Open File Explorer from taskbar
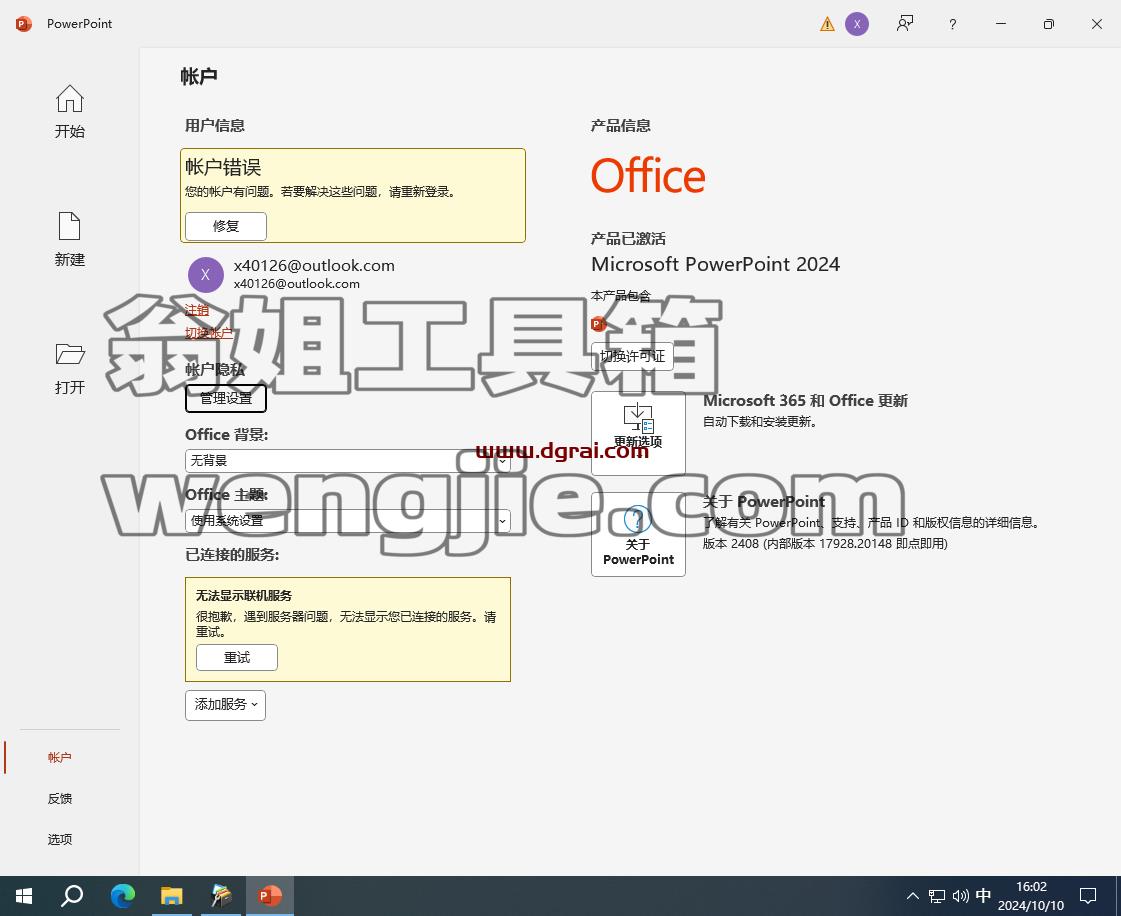1121x916 pixels. [172, 896]
